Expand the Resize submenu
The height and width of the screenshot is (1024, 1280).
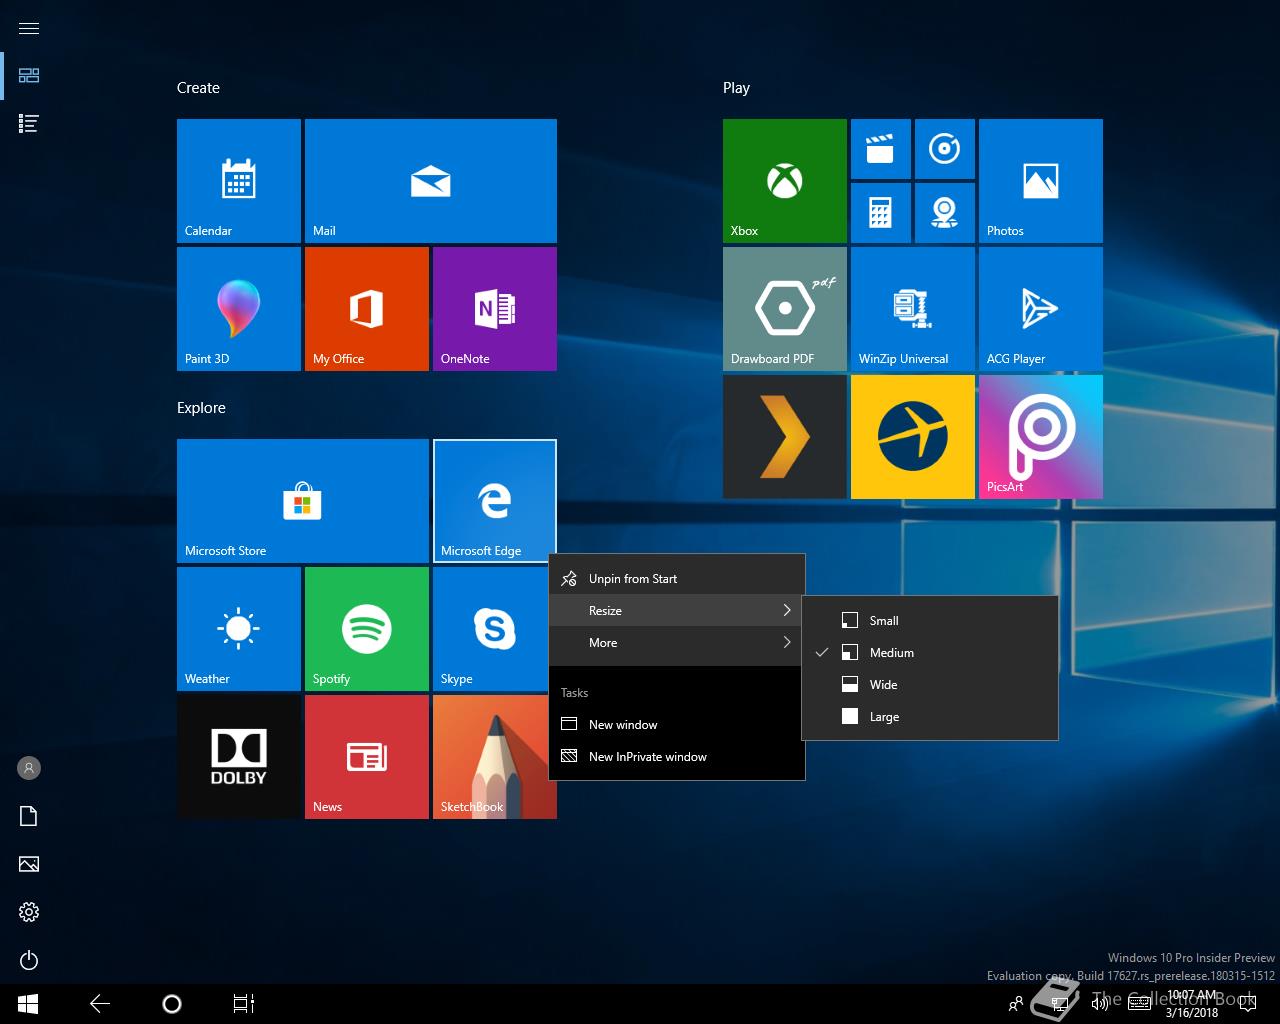677,611
